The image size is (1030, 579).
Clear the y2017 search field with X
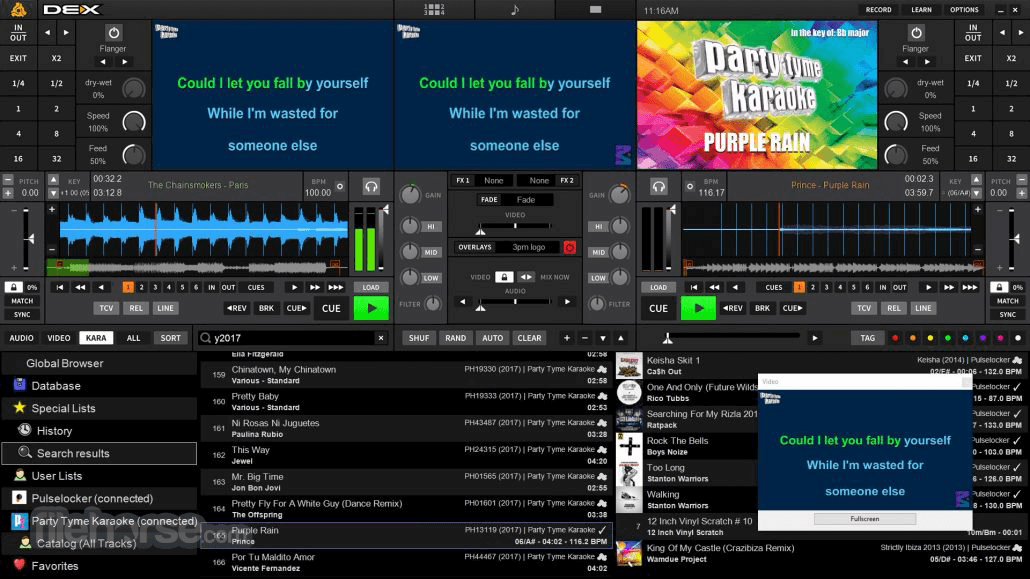[x=381, y=338]
